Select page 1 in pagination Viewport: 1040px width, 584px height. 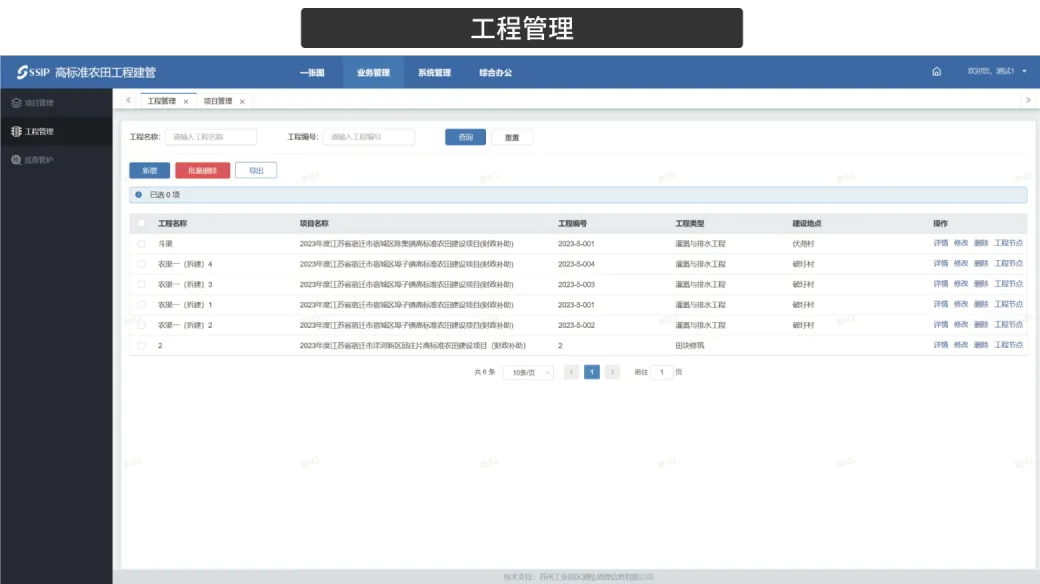click(592, 372)
